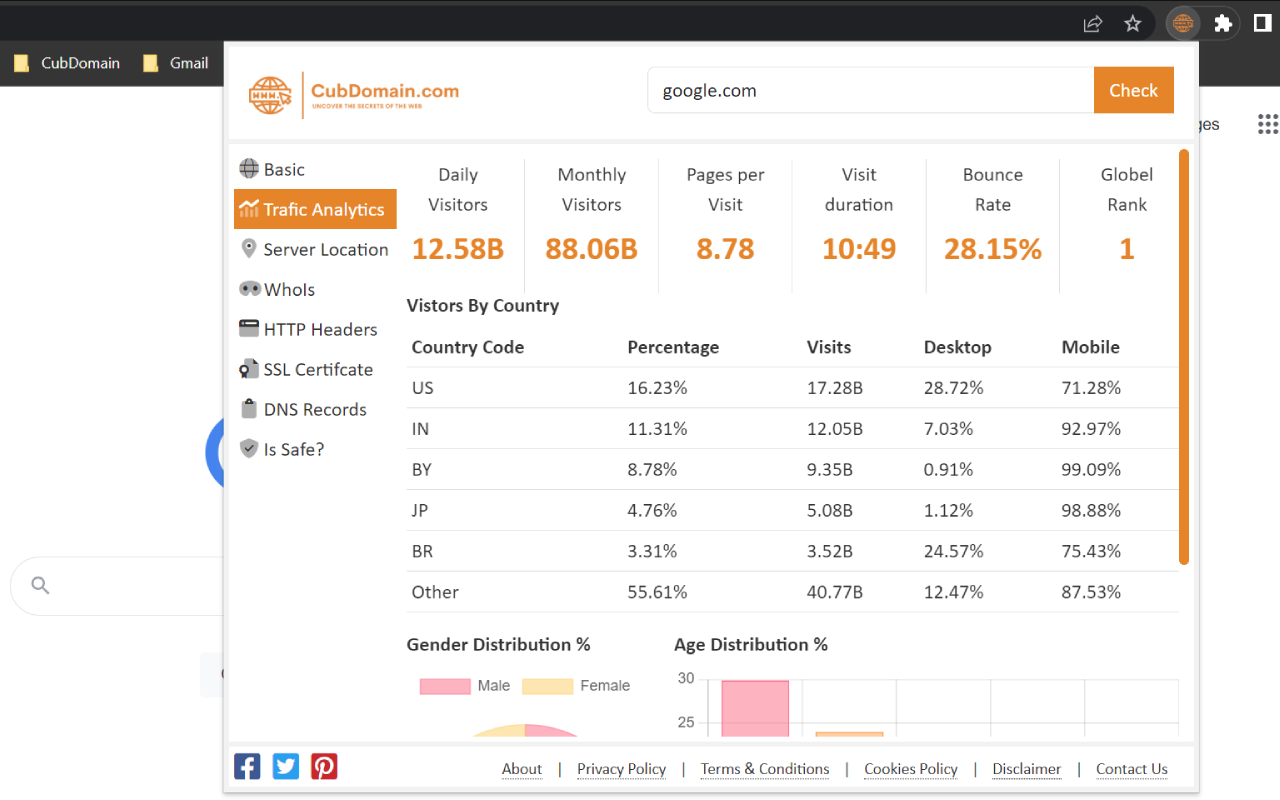Screen dimensions: 1280x800
Task: Click the Percentage column header
Action: (673, 348)
